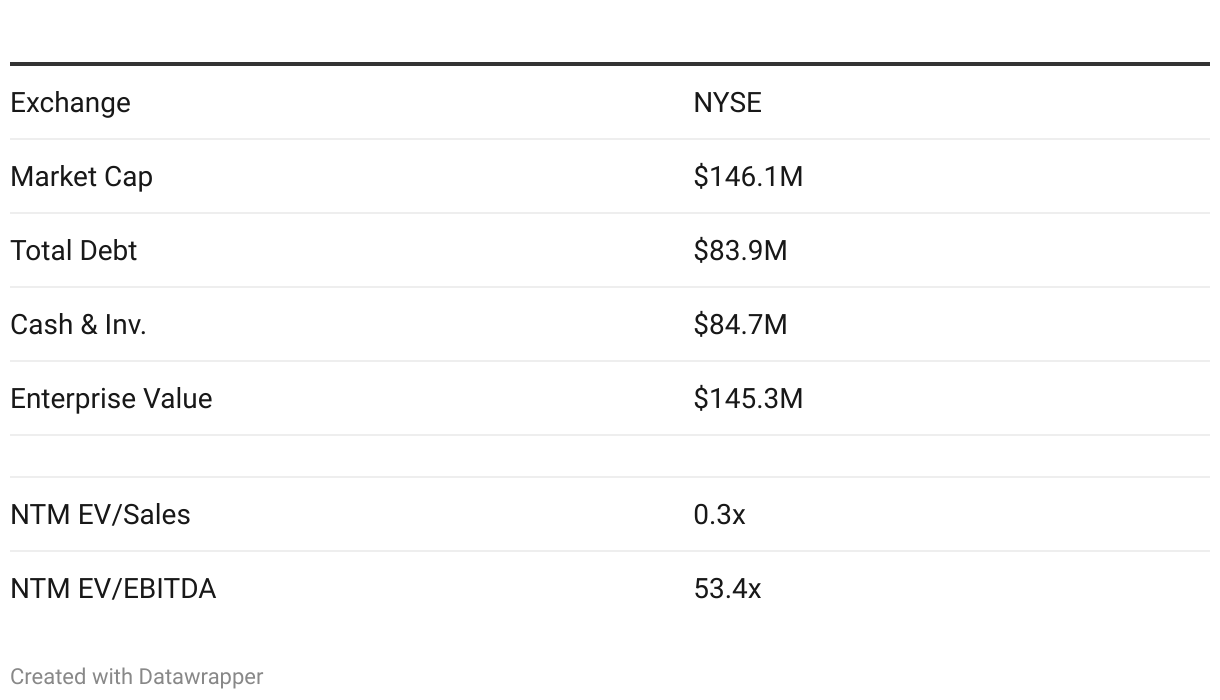
Task: Select the 0.3x multiple value
Action: pyautogui.click(x=719, y=515)
